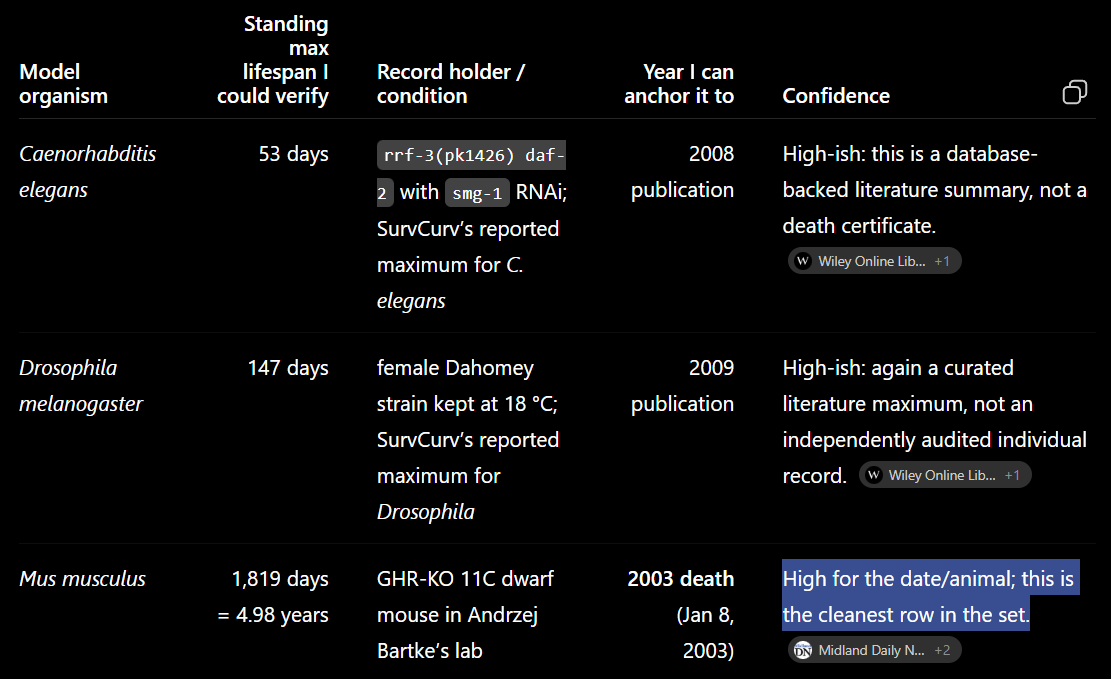This screenshot has height=679, width=1111.
Task: Select the Mus musculus cell
Action: click(82, 578)
